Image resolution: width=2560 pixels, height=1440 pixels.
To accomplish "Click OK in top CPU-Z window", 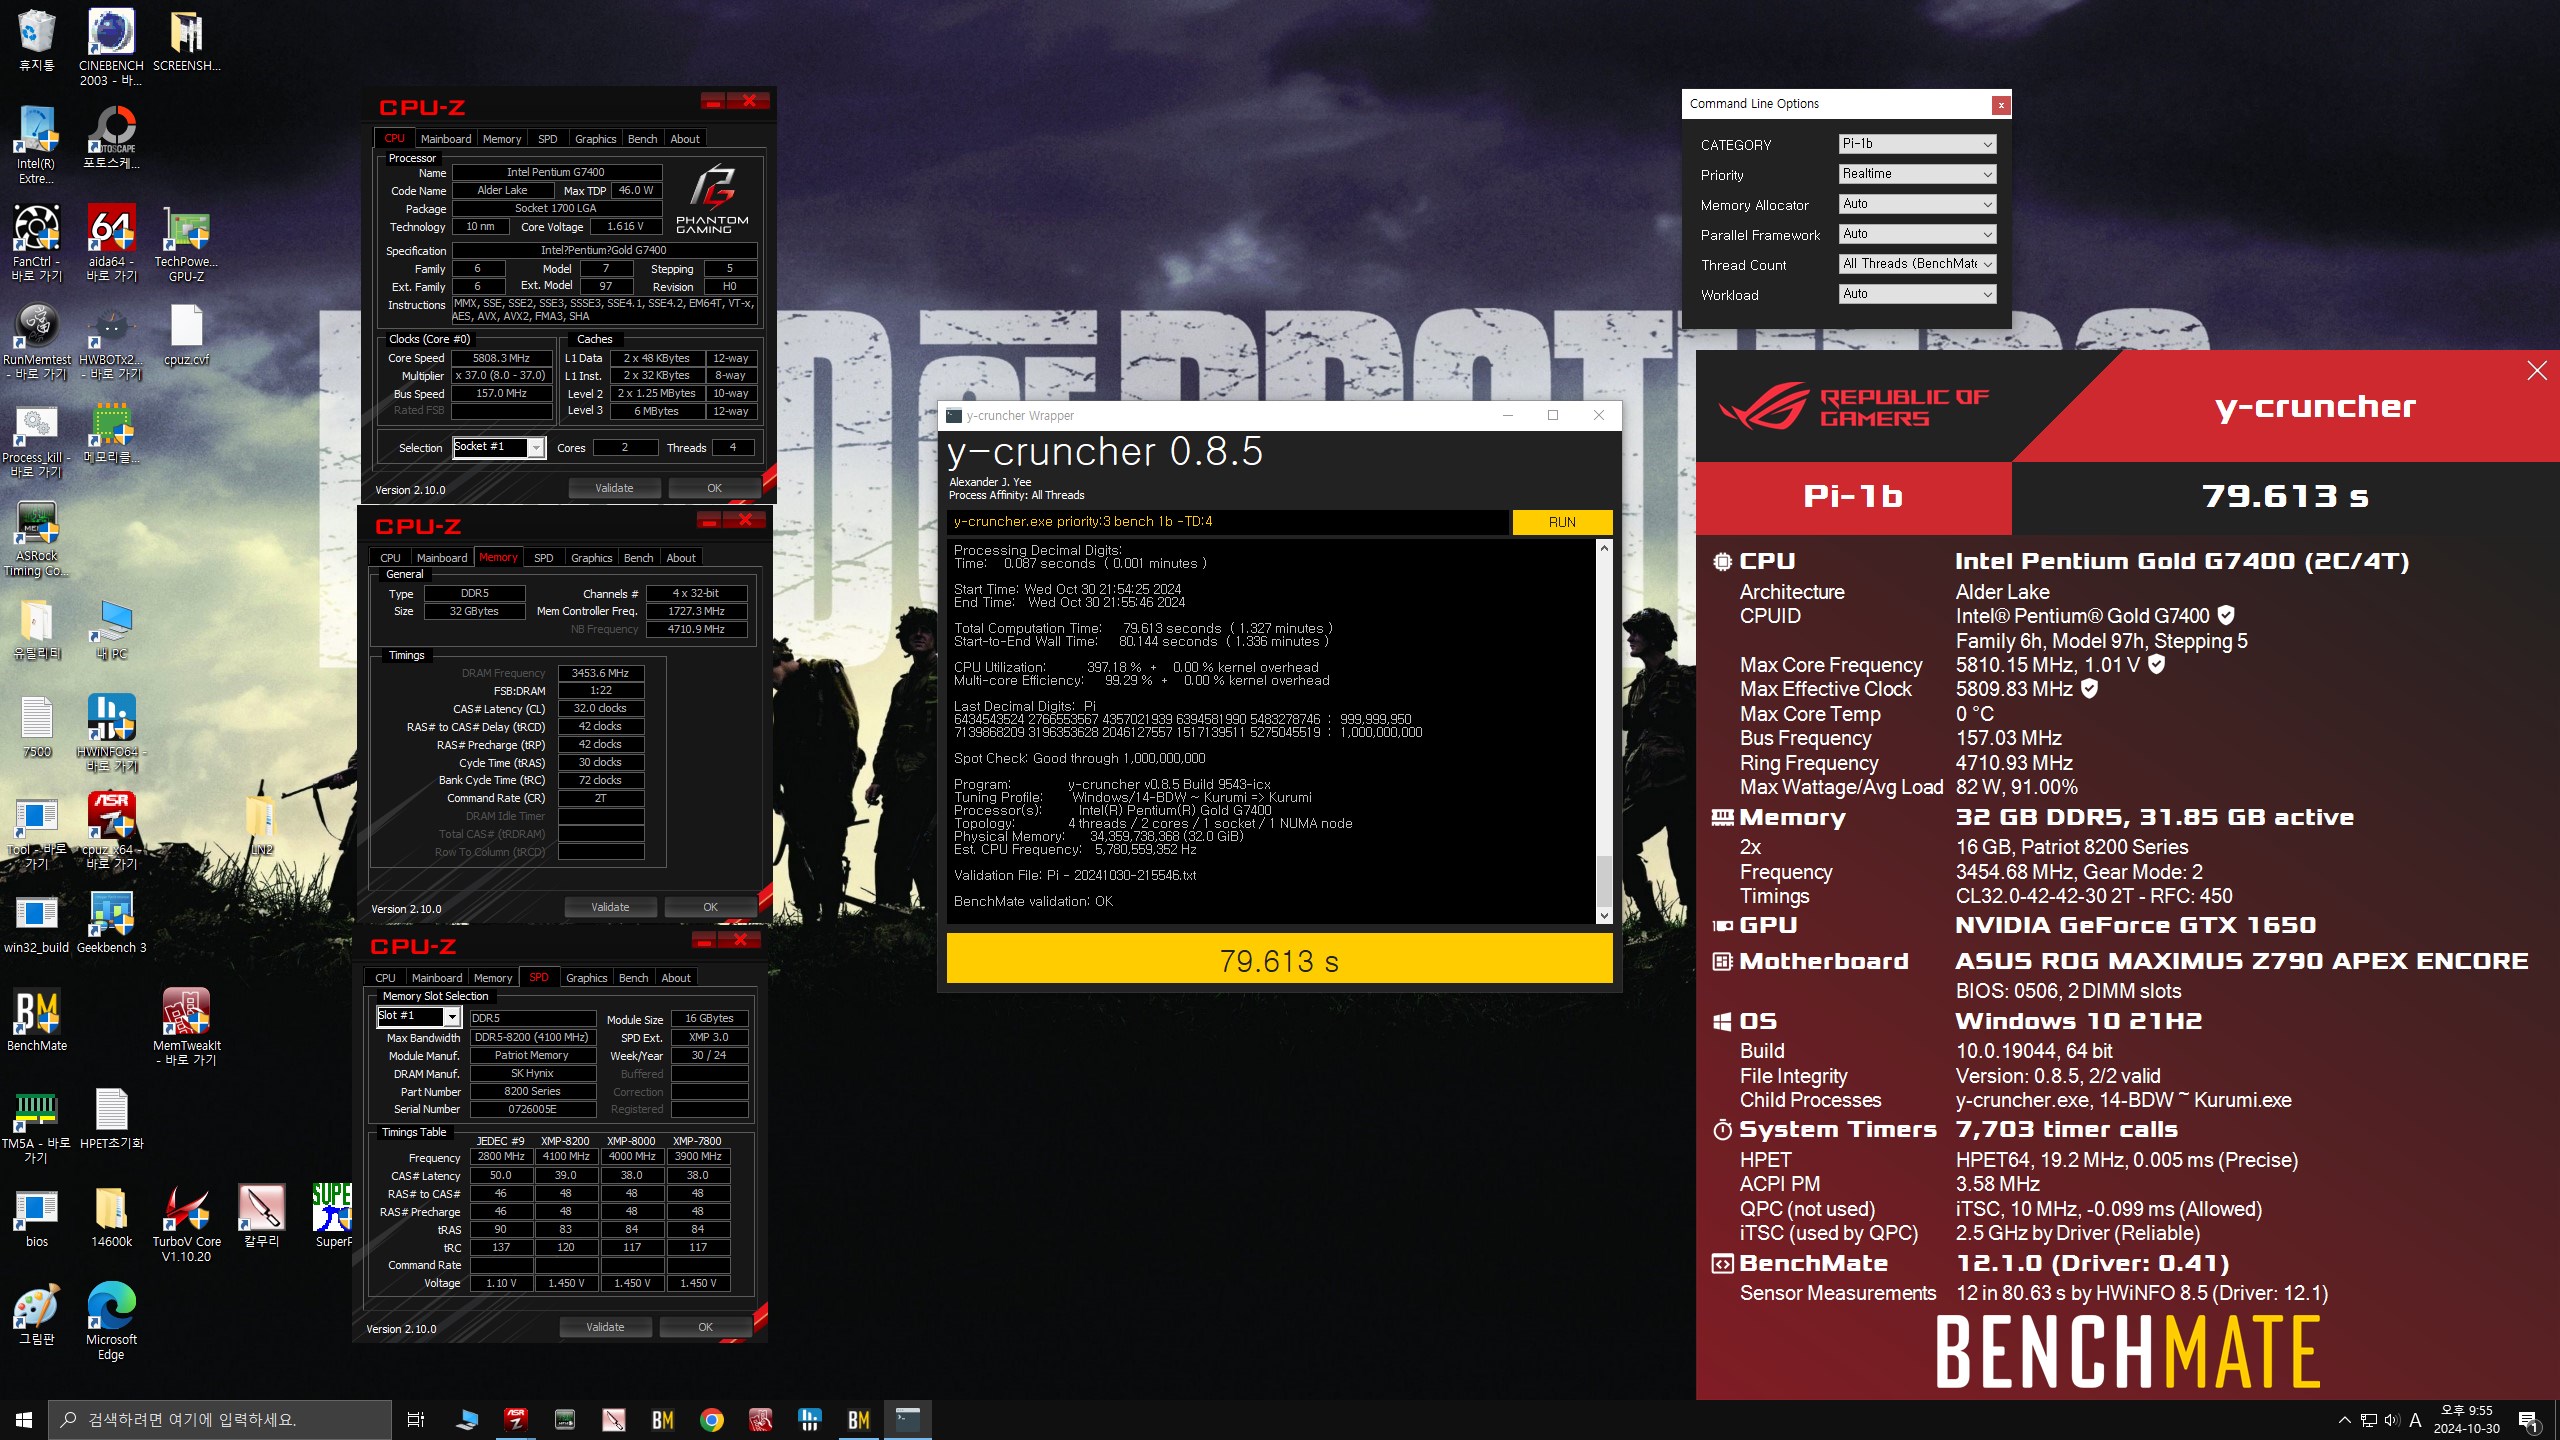I will coord(714,488).
